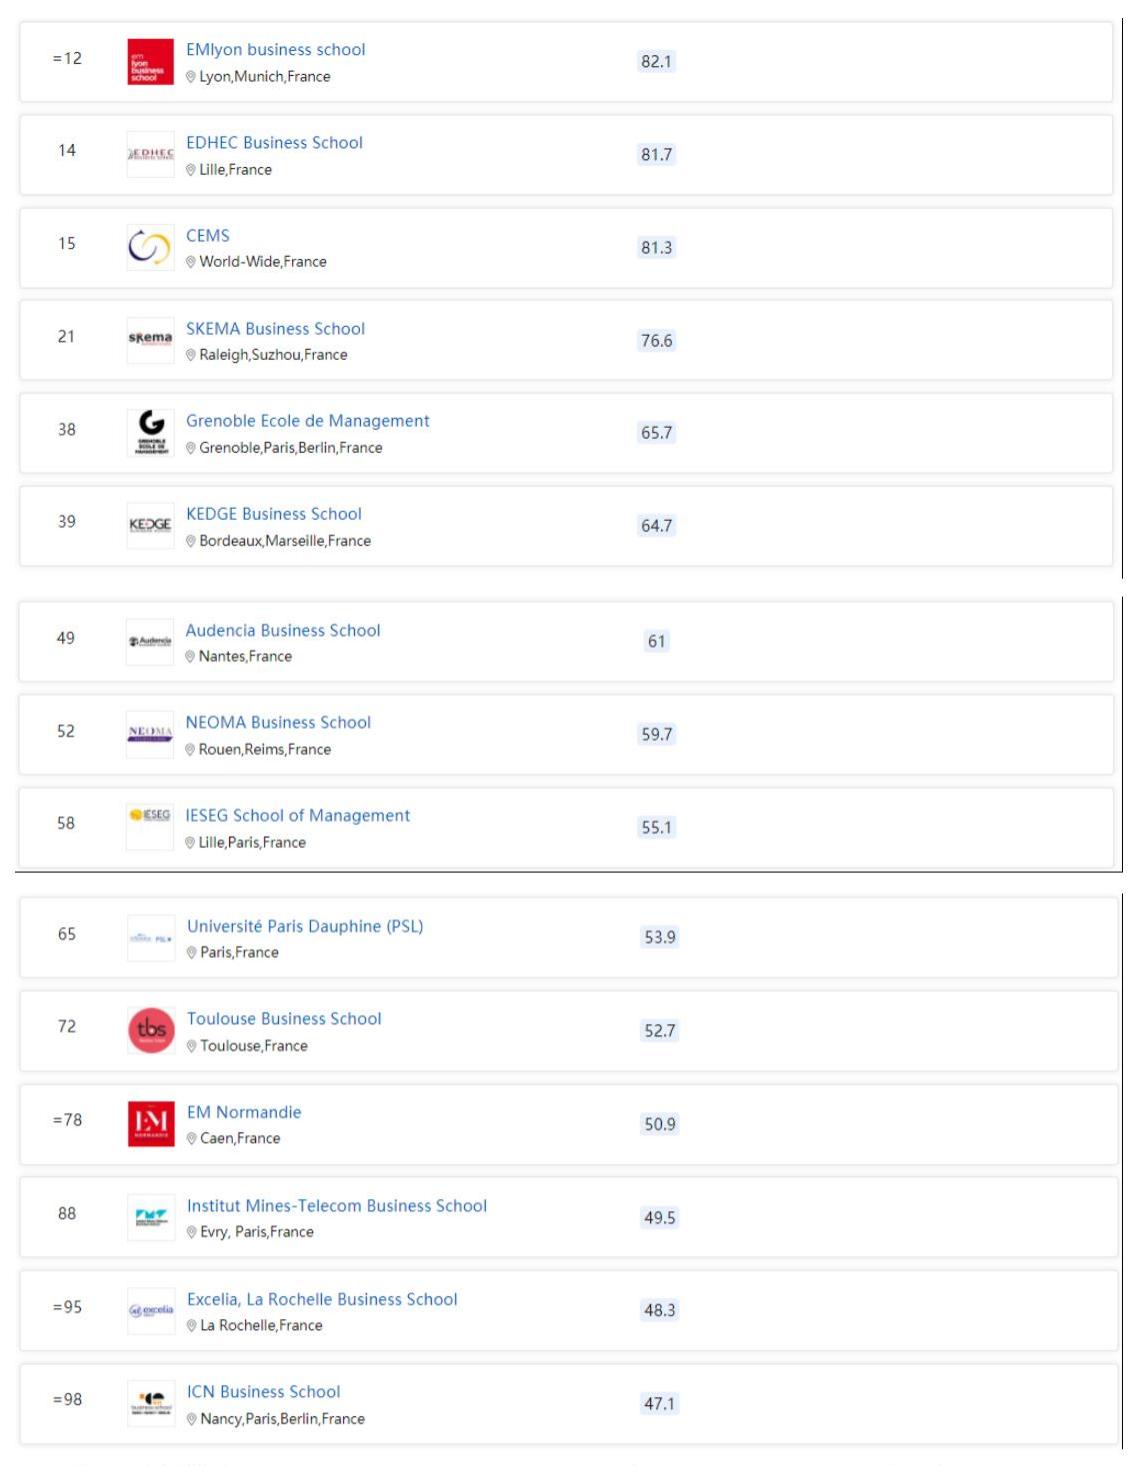Click the 64.7 score for KEDGE
This screenshot has width=1145, height=1466.
(657, 526)
